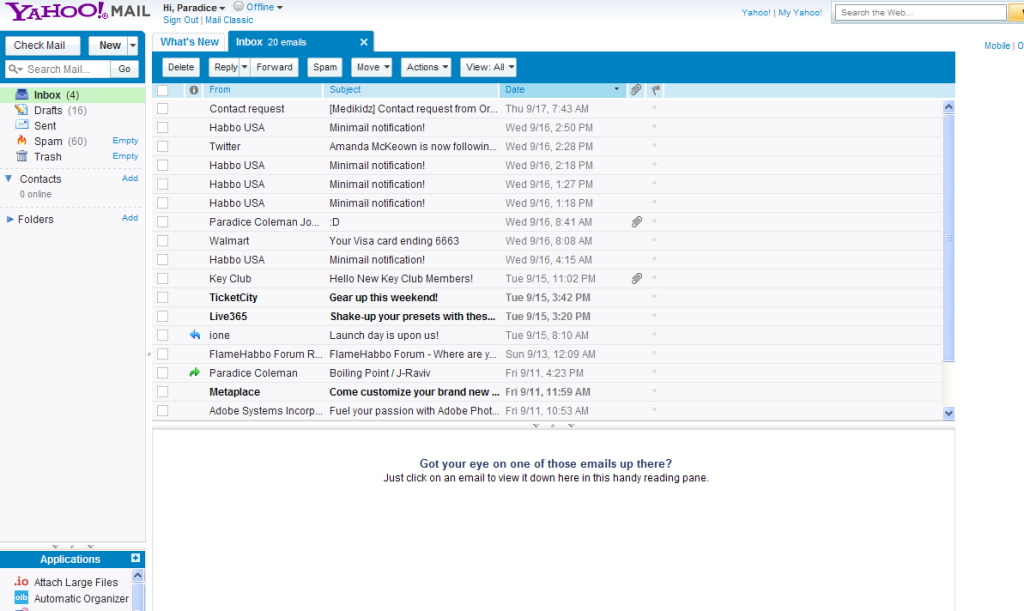Select the Twitter email checkbox

[x=163, y=147]
